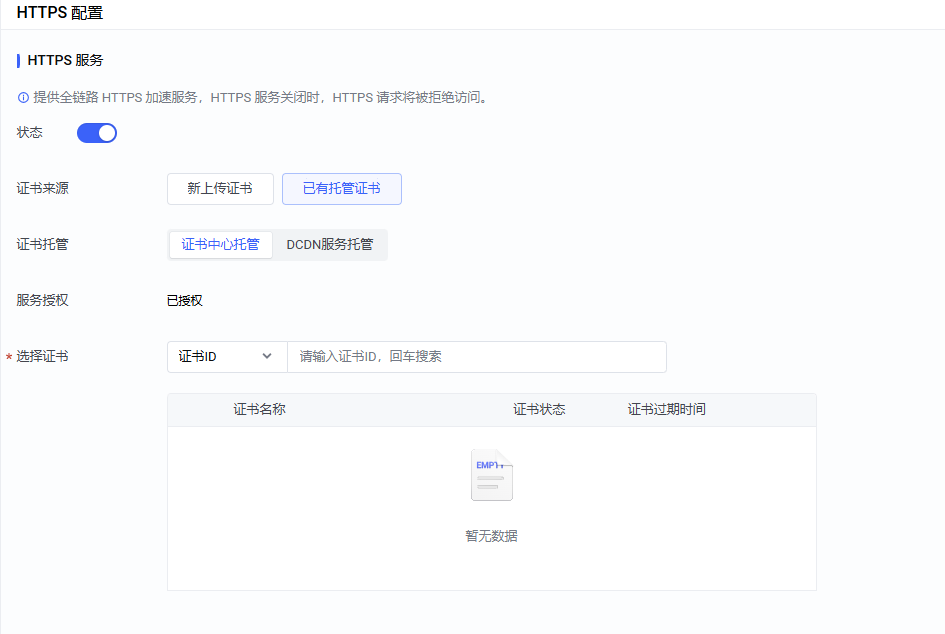
Task: Click the HTTPS 服务 section heading
Action: [x=65, y=60]
